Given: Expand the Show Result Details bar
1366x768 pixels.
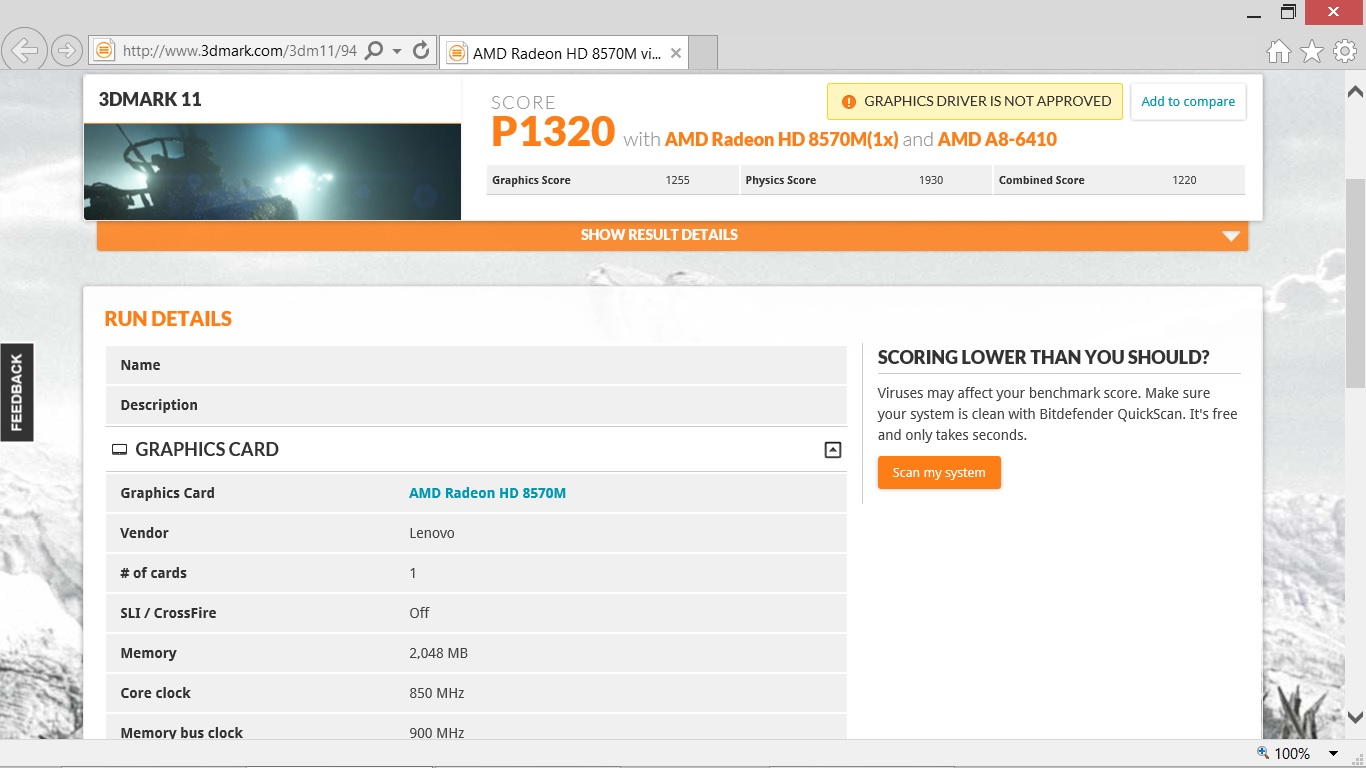Looking at the screenshot, I should pos(672,235).
